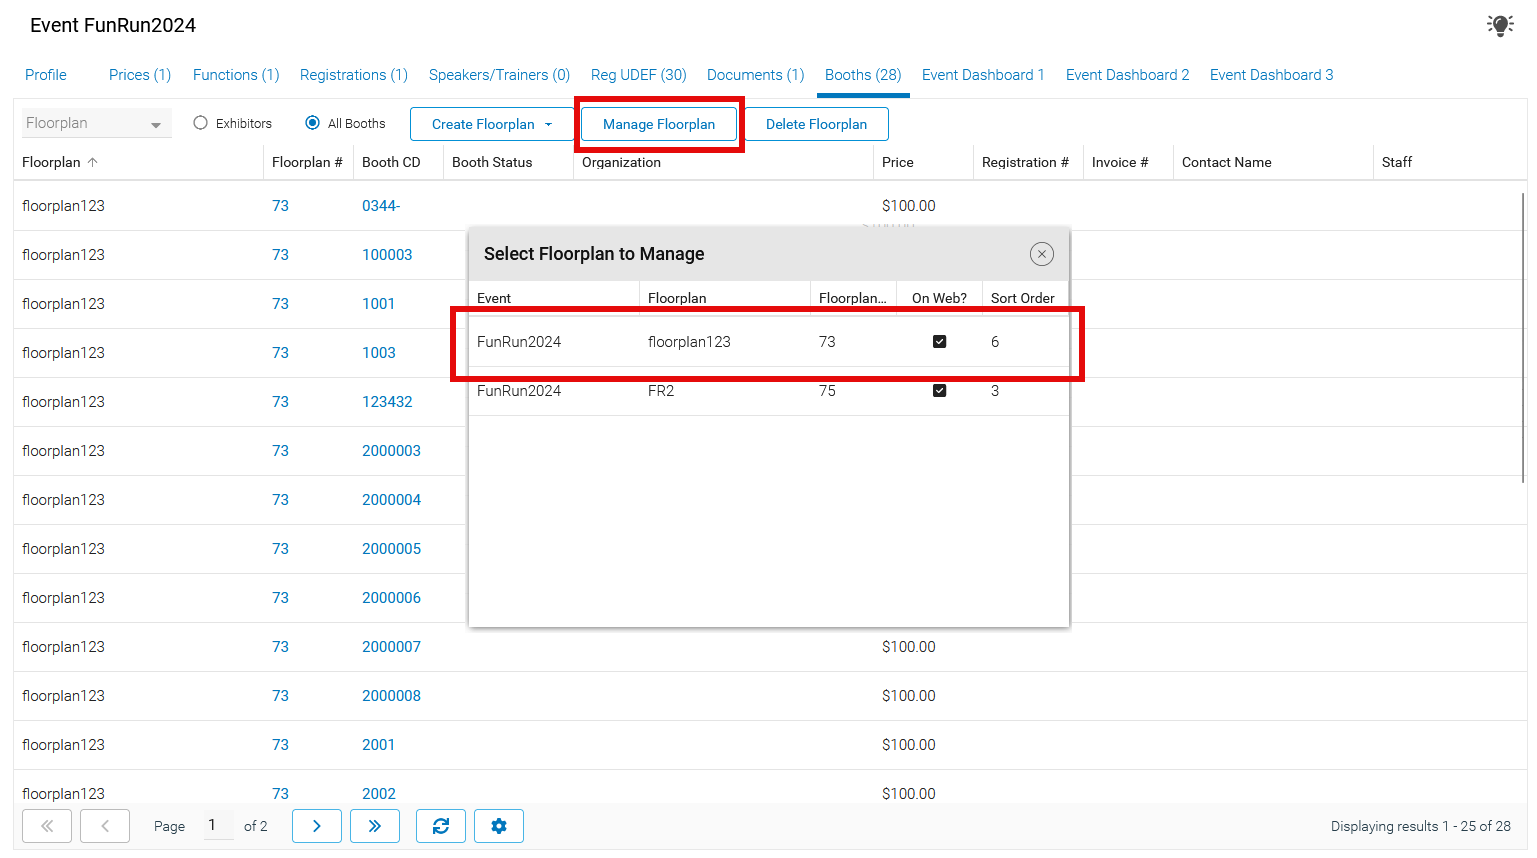Open booth code 2000003 link

[x=391, y=451]
